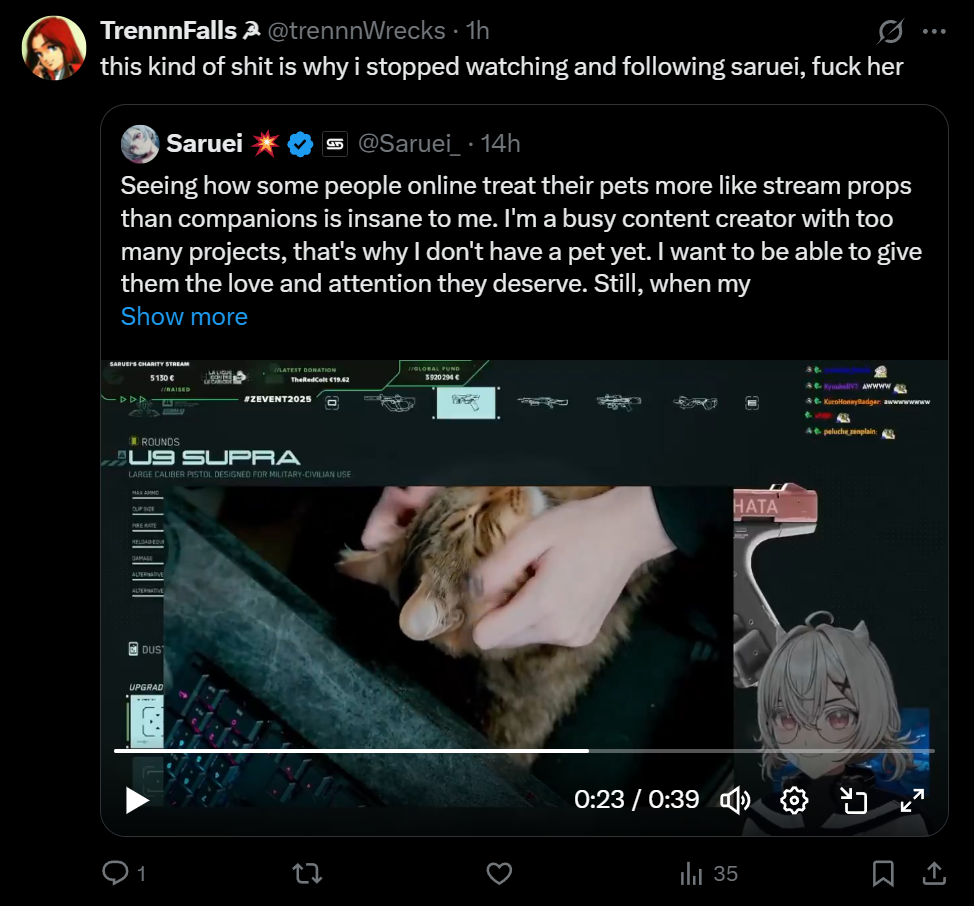Click the video progress bar
Viewport: 974px width, 906px height.
coord(524,751)
